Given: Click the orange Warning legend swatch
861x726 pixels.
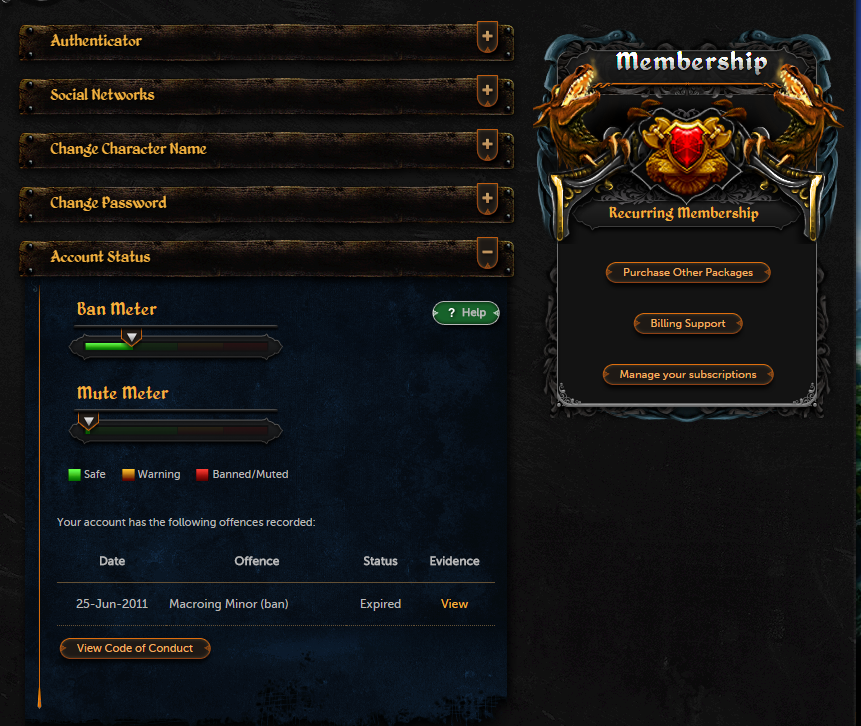Looking at the screenshot, I should pyautogui.click(x=128, y=474).
